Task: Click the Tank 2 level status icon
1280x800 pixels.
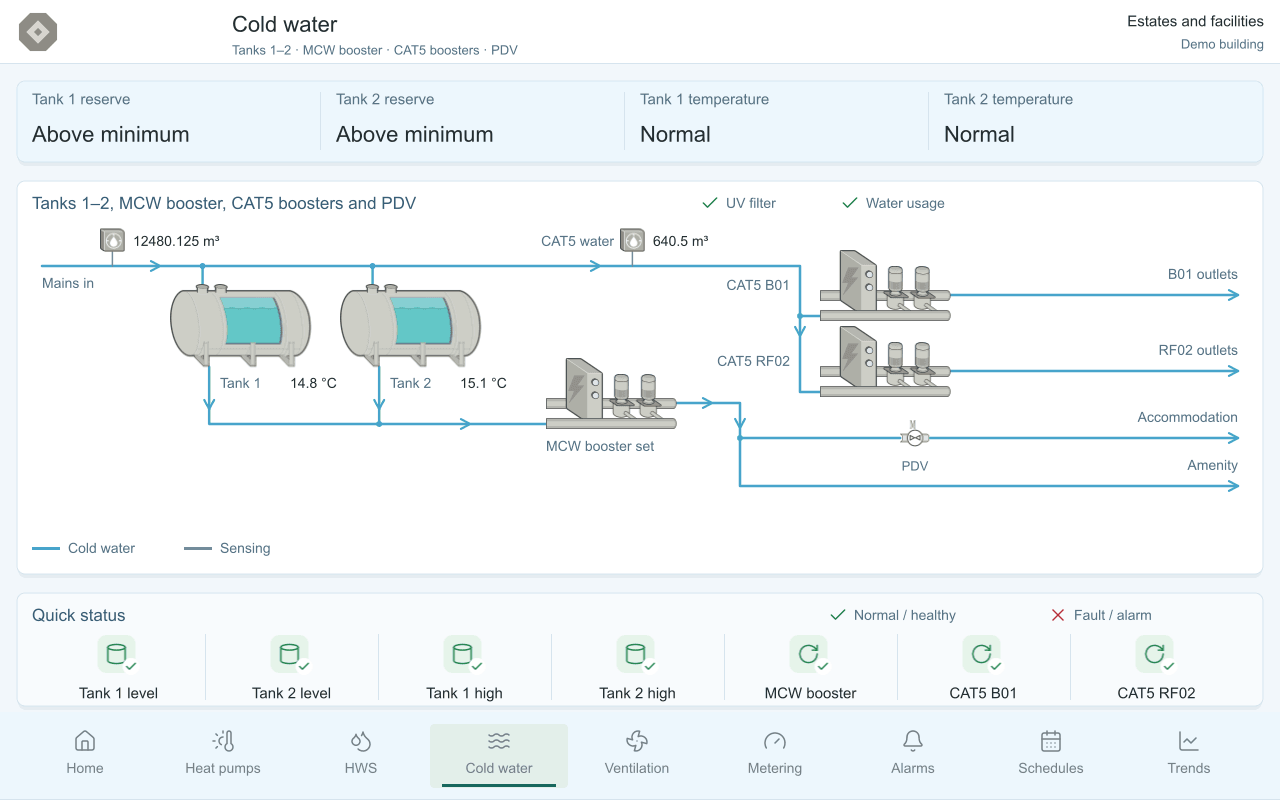Action: (x=291, y=655)
